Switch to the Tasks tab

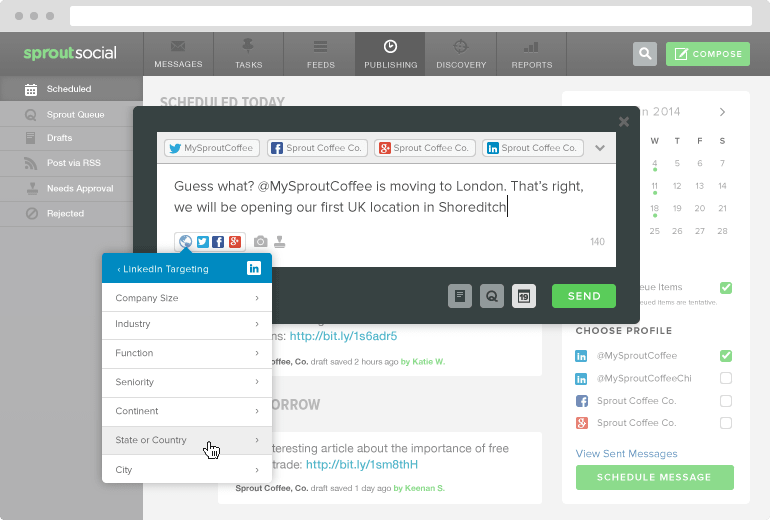pyautogui.click(x=248, y=54)
